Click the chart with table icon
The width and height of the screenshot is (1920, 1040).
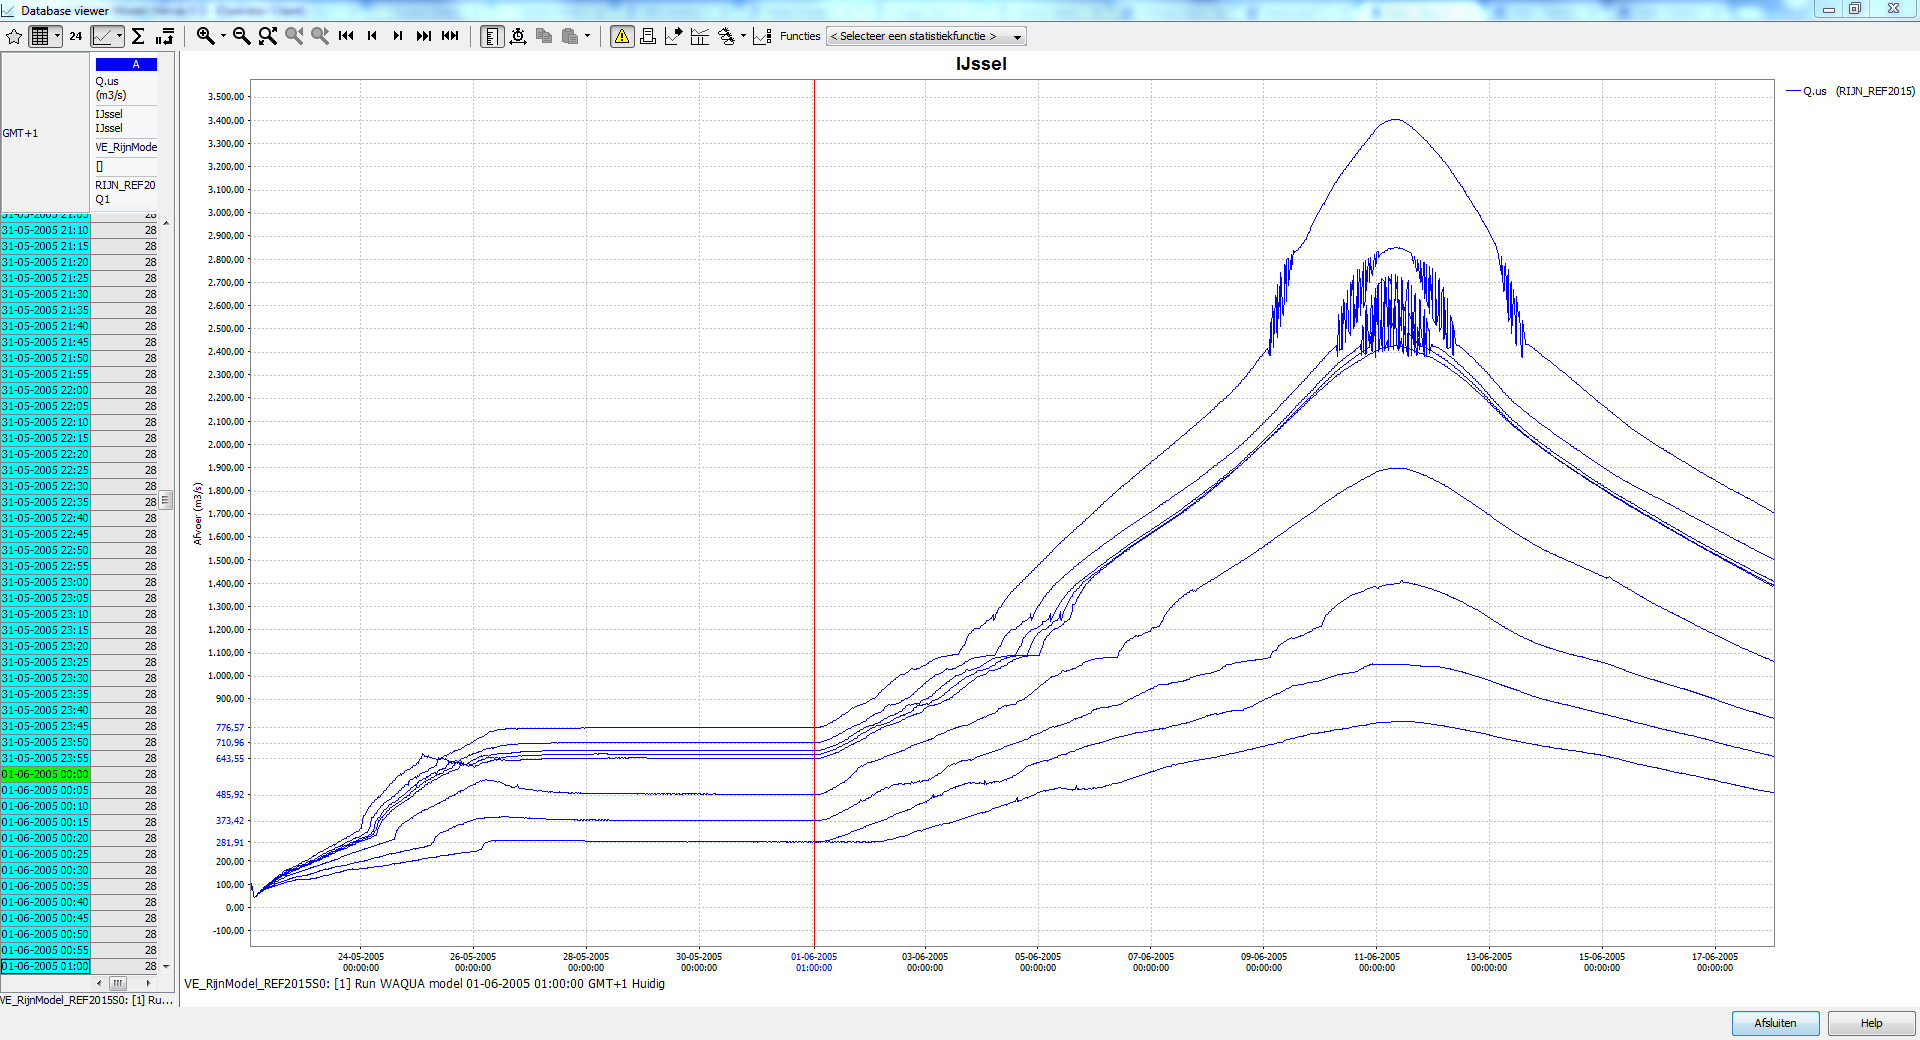[700, 36]
